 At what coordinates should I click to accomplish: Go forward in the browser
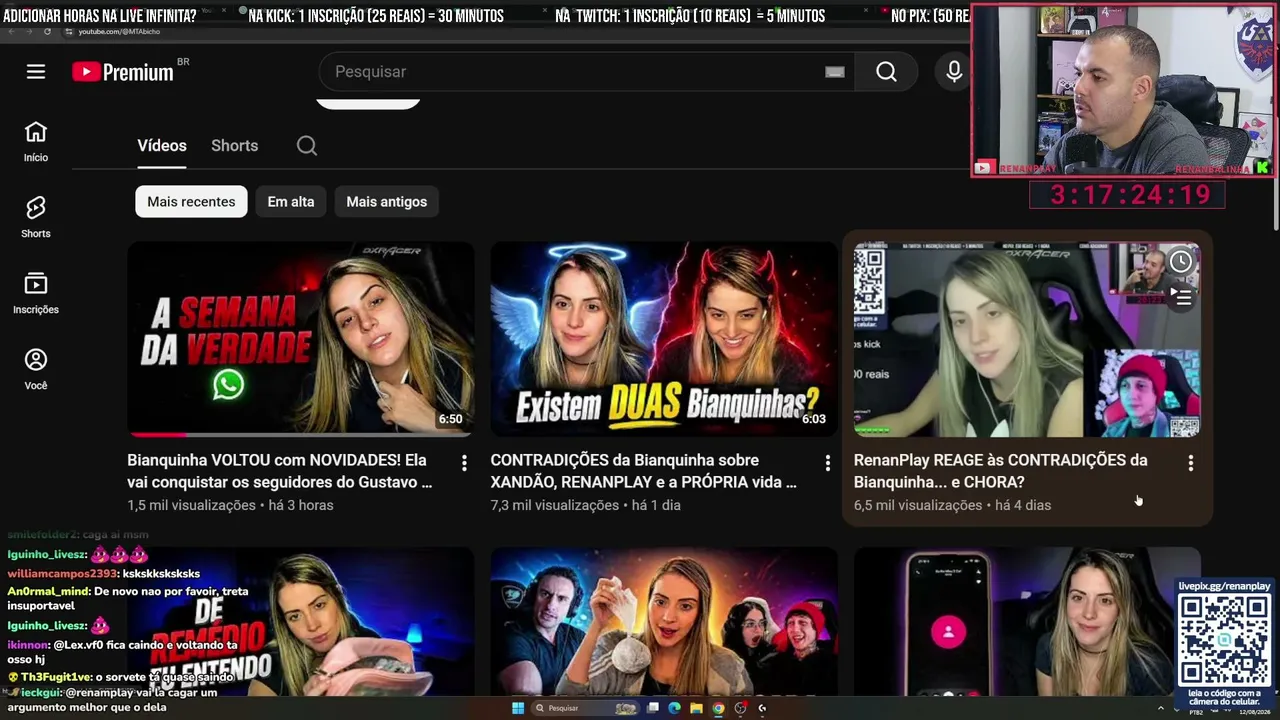coord(29,32)
